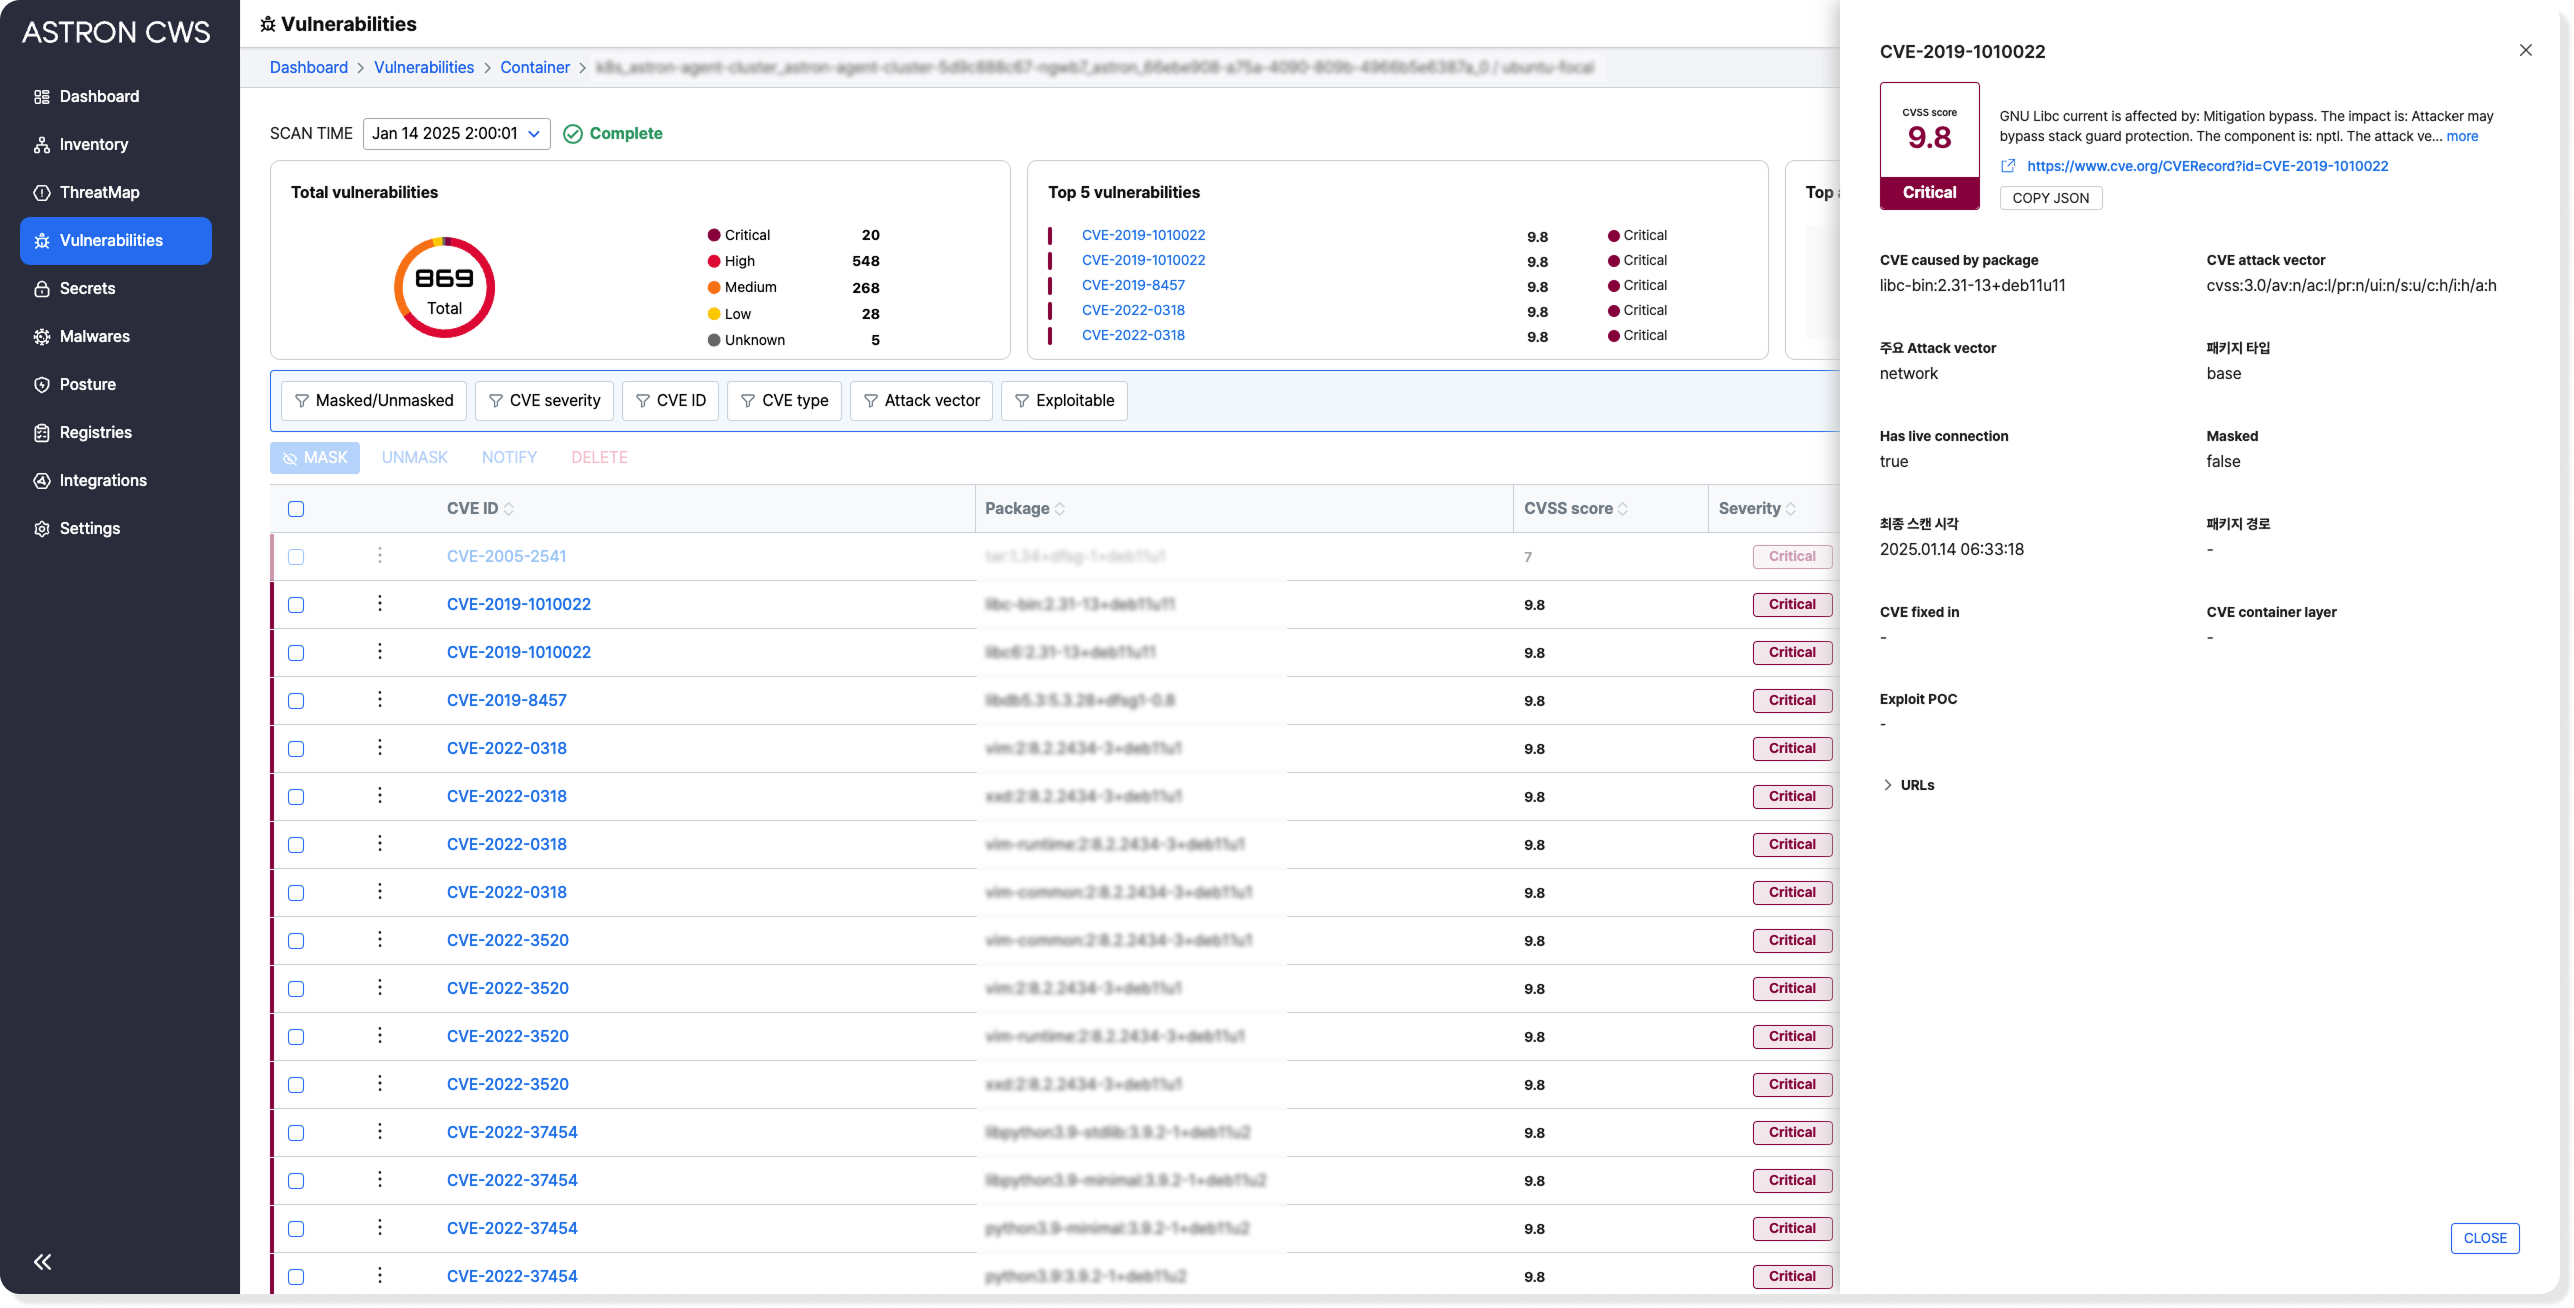Click the Masked/Unmasked filter funnel icon
Viewport: 2574px width, 1308px height.
(x=301, y=401)
